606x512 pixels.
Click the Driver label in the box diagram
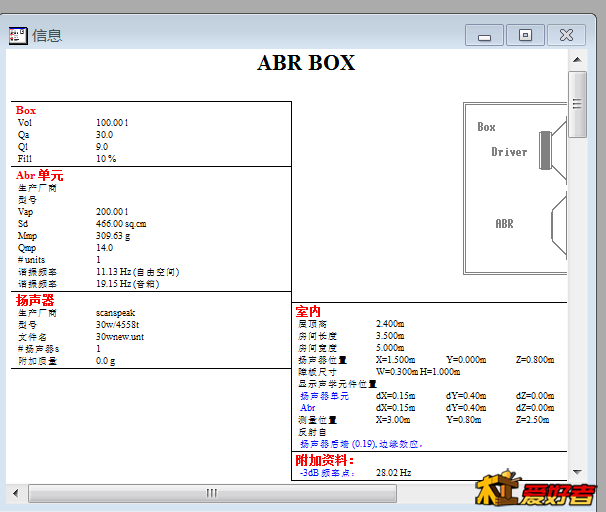(509, 152)
